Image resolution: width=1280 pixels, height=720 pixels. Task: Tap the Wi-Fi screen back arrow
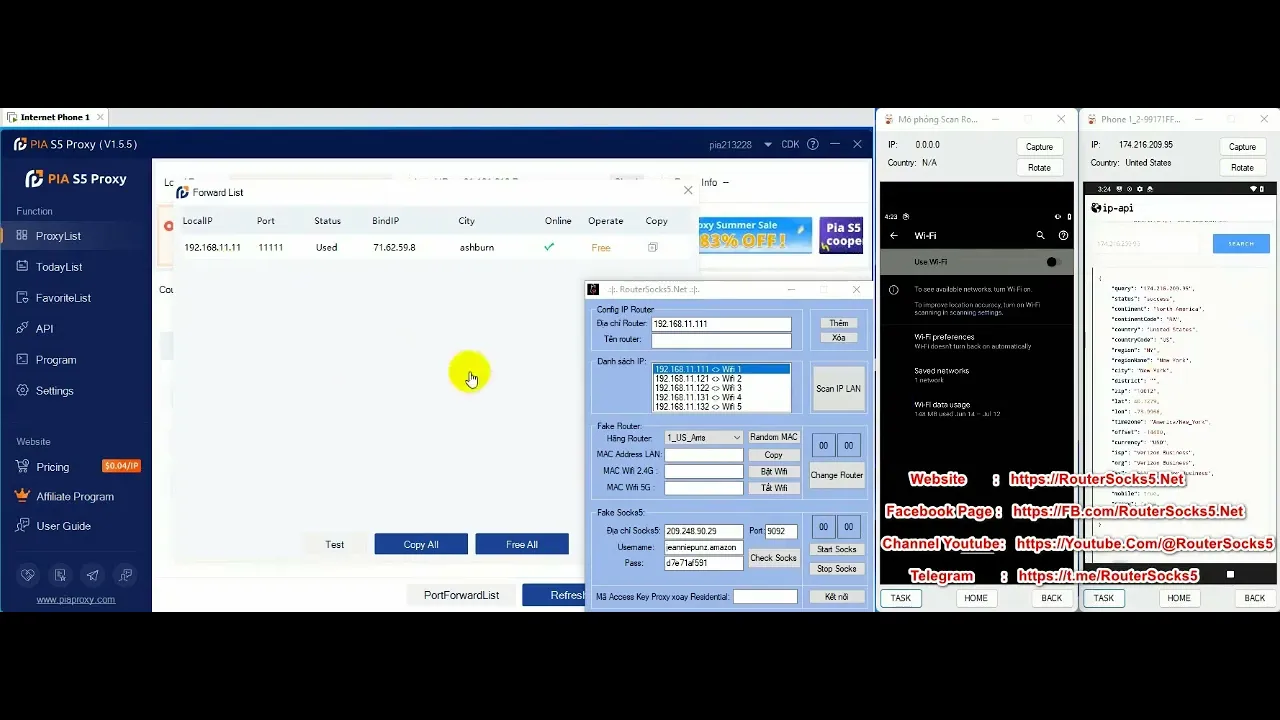click(894, 236)
